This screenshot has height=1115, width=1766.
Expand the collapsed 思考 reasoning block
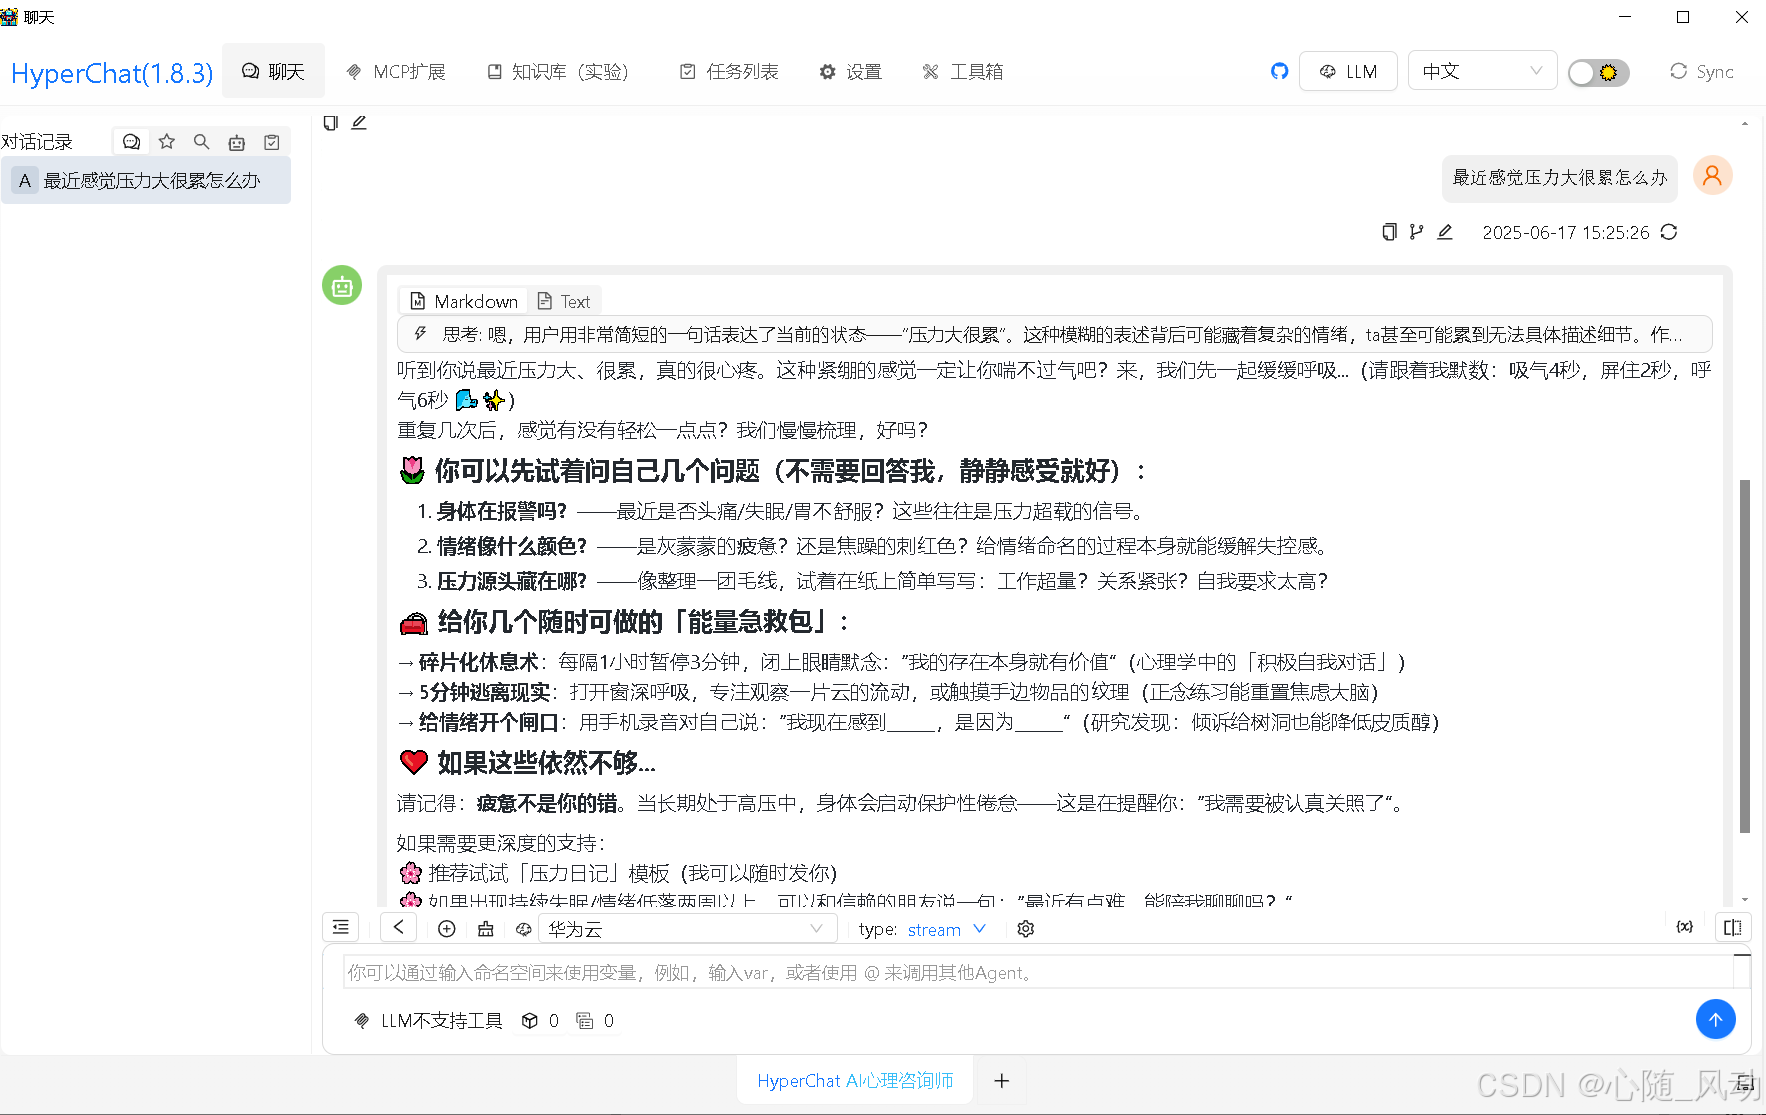pos(1055,334)
